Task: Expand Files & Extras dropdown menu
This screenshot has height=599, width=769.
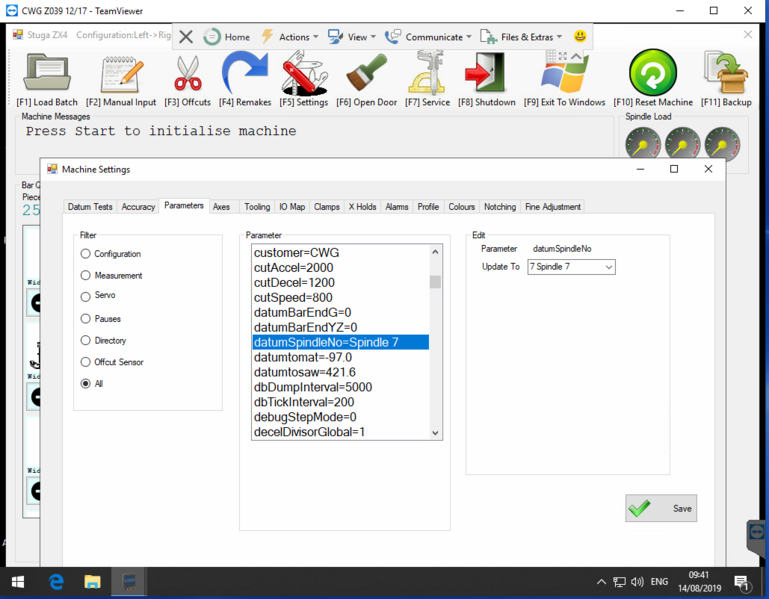Action: pos(521,37)
